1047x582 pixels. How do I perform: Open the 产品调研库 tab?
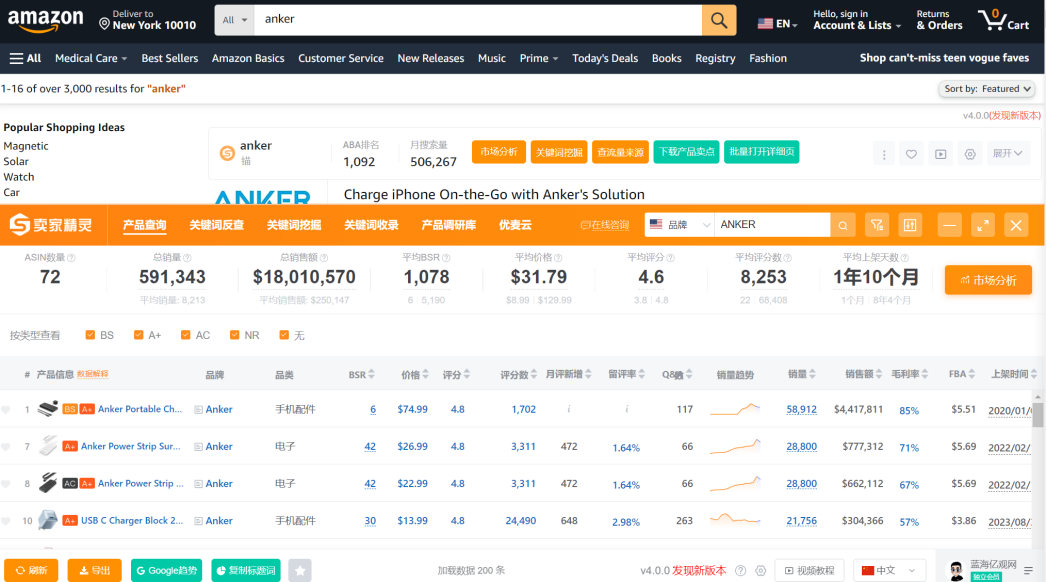click(448, 225)
